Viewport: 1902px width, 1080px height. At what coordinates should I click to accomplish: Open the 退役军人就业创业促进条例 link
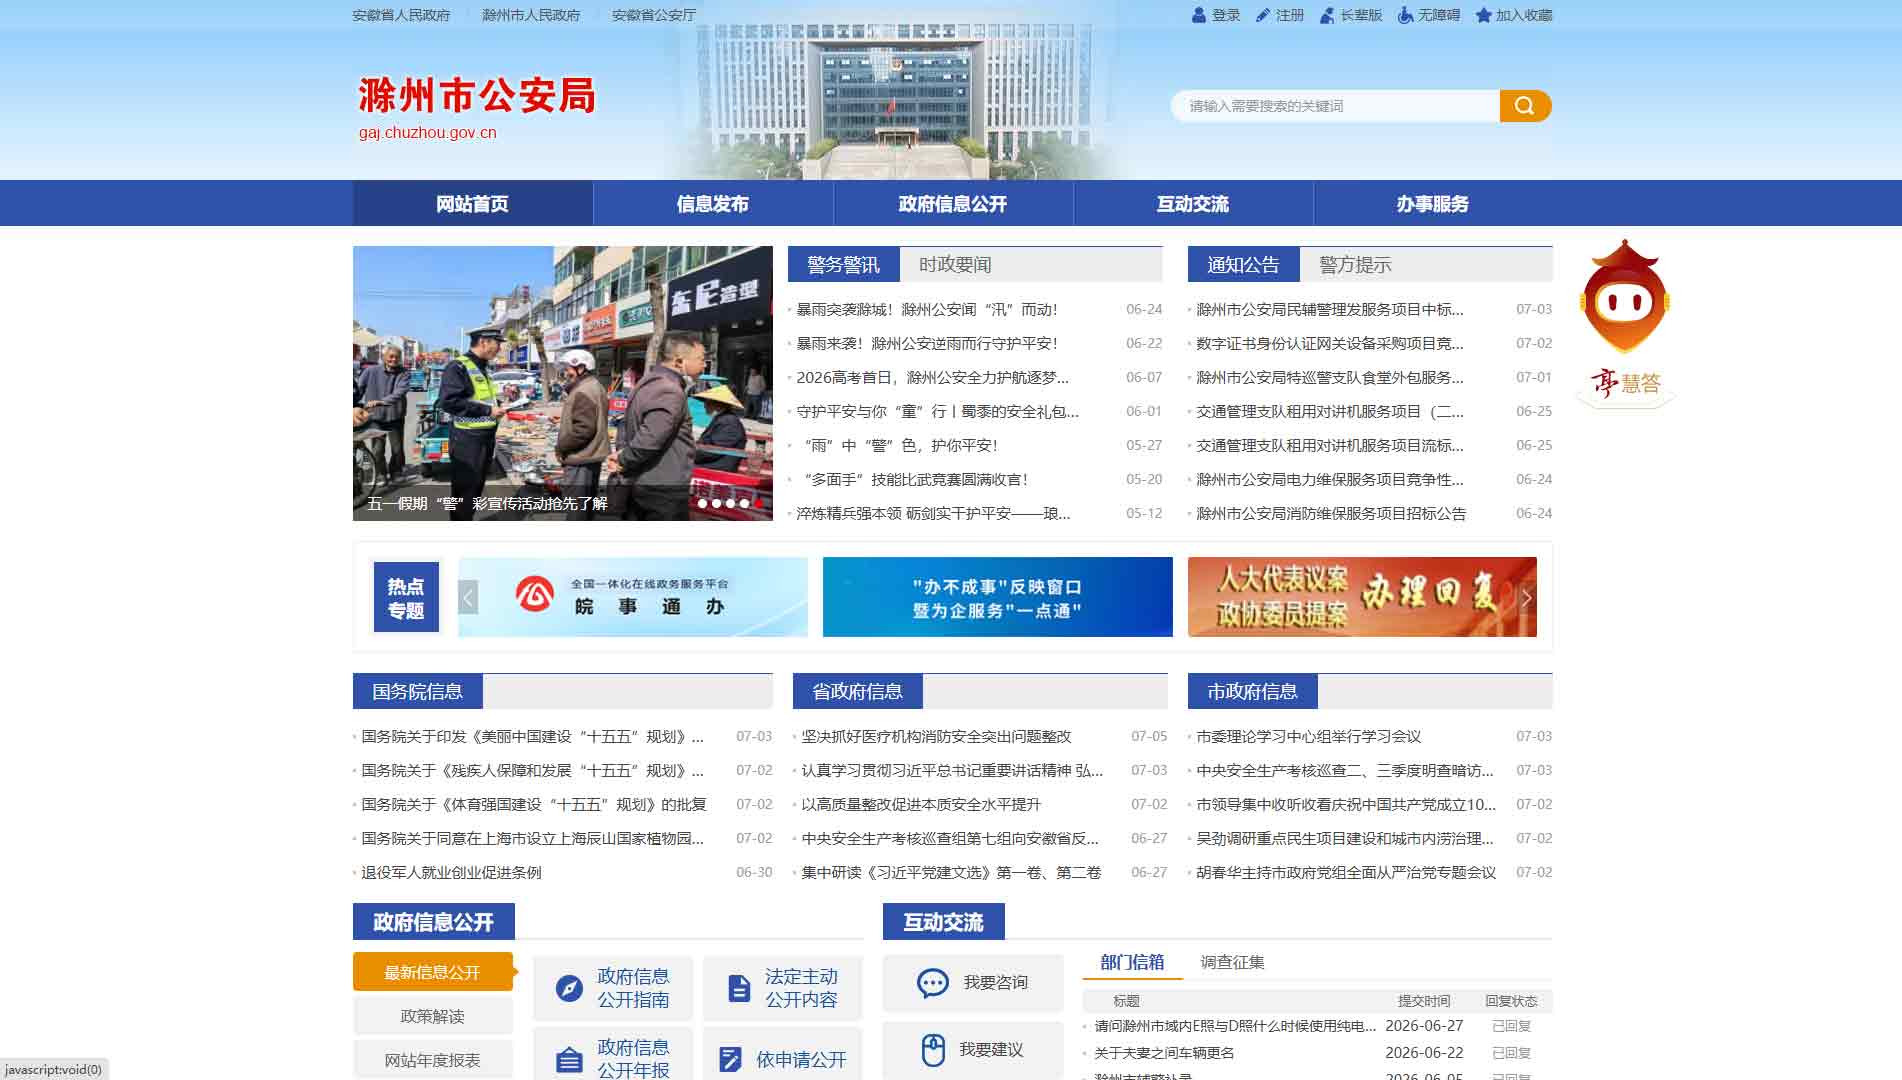click(x=451, y=873)
